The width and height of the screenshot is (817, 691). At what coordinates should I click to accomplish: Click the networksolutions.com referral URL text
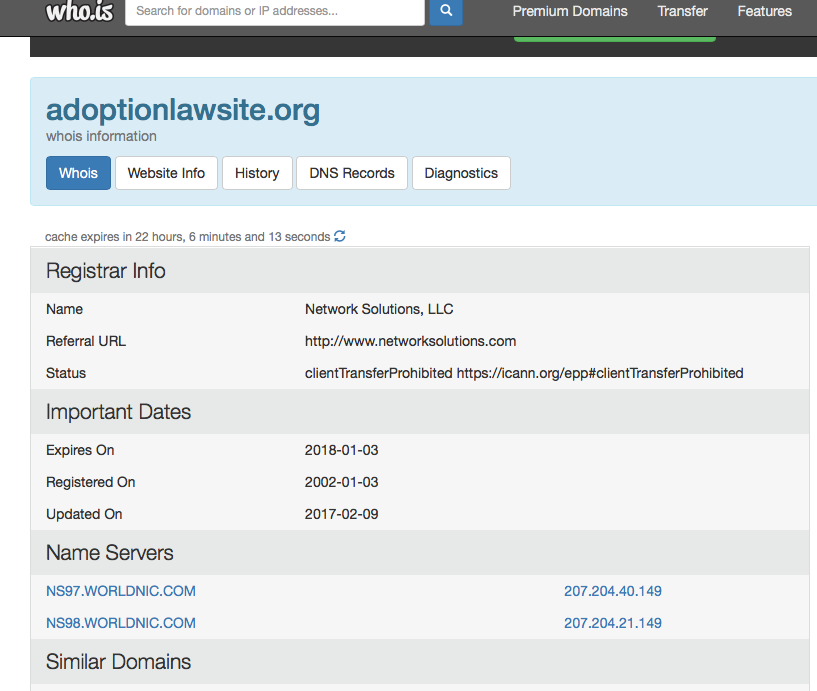coord(410,341)
